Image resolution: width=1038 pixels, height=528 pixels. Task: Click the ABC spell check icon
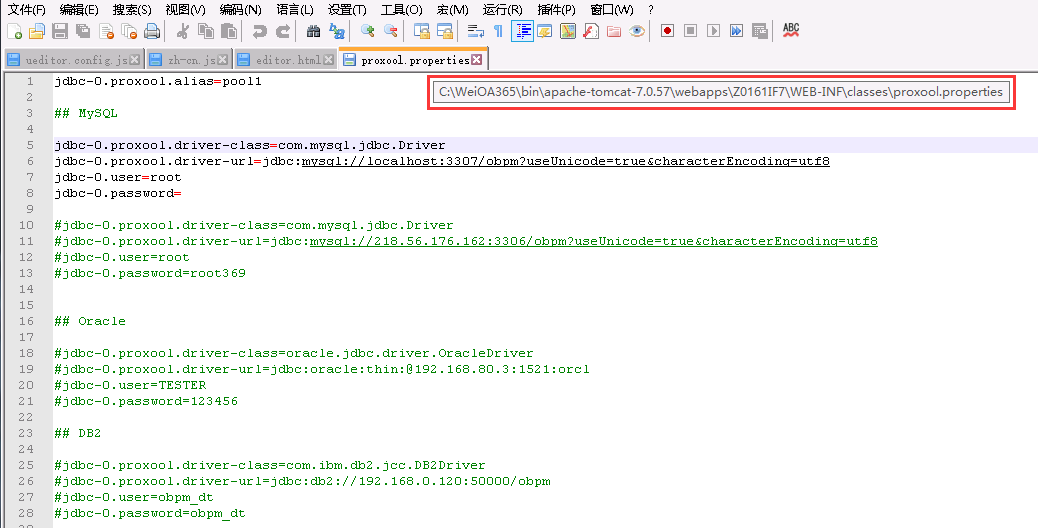[791, 31]
